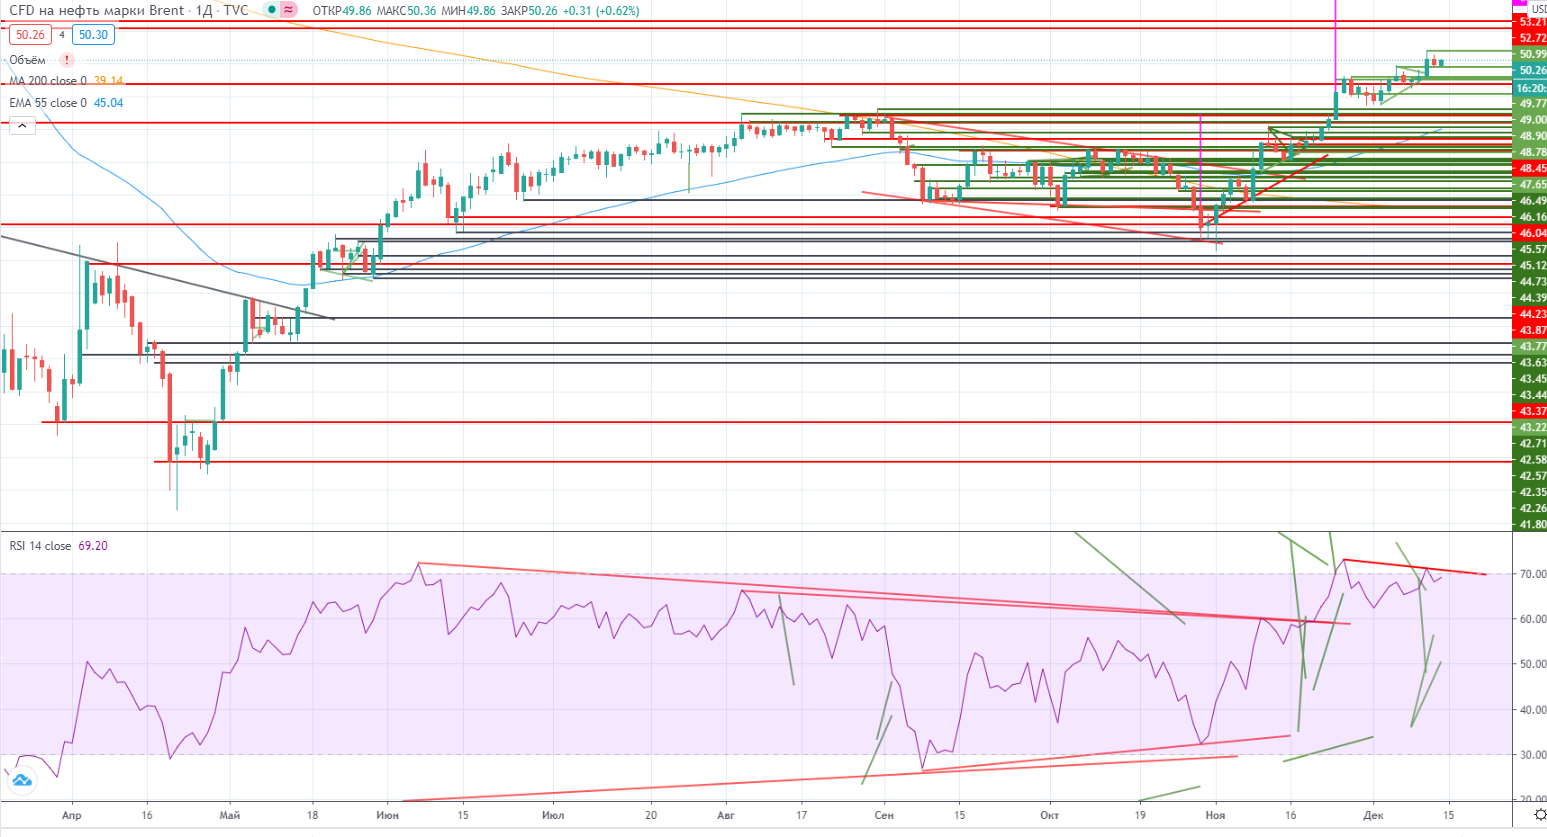The width and height of the screenshot is (1547, 837).
Task: Click the Июн label on time axis
Action: click(387, 815)
